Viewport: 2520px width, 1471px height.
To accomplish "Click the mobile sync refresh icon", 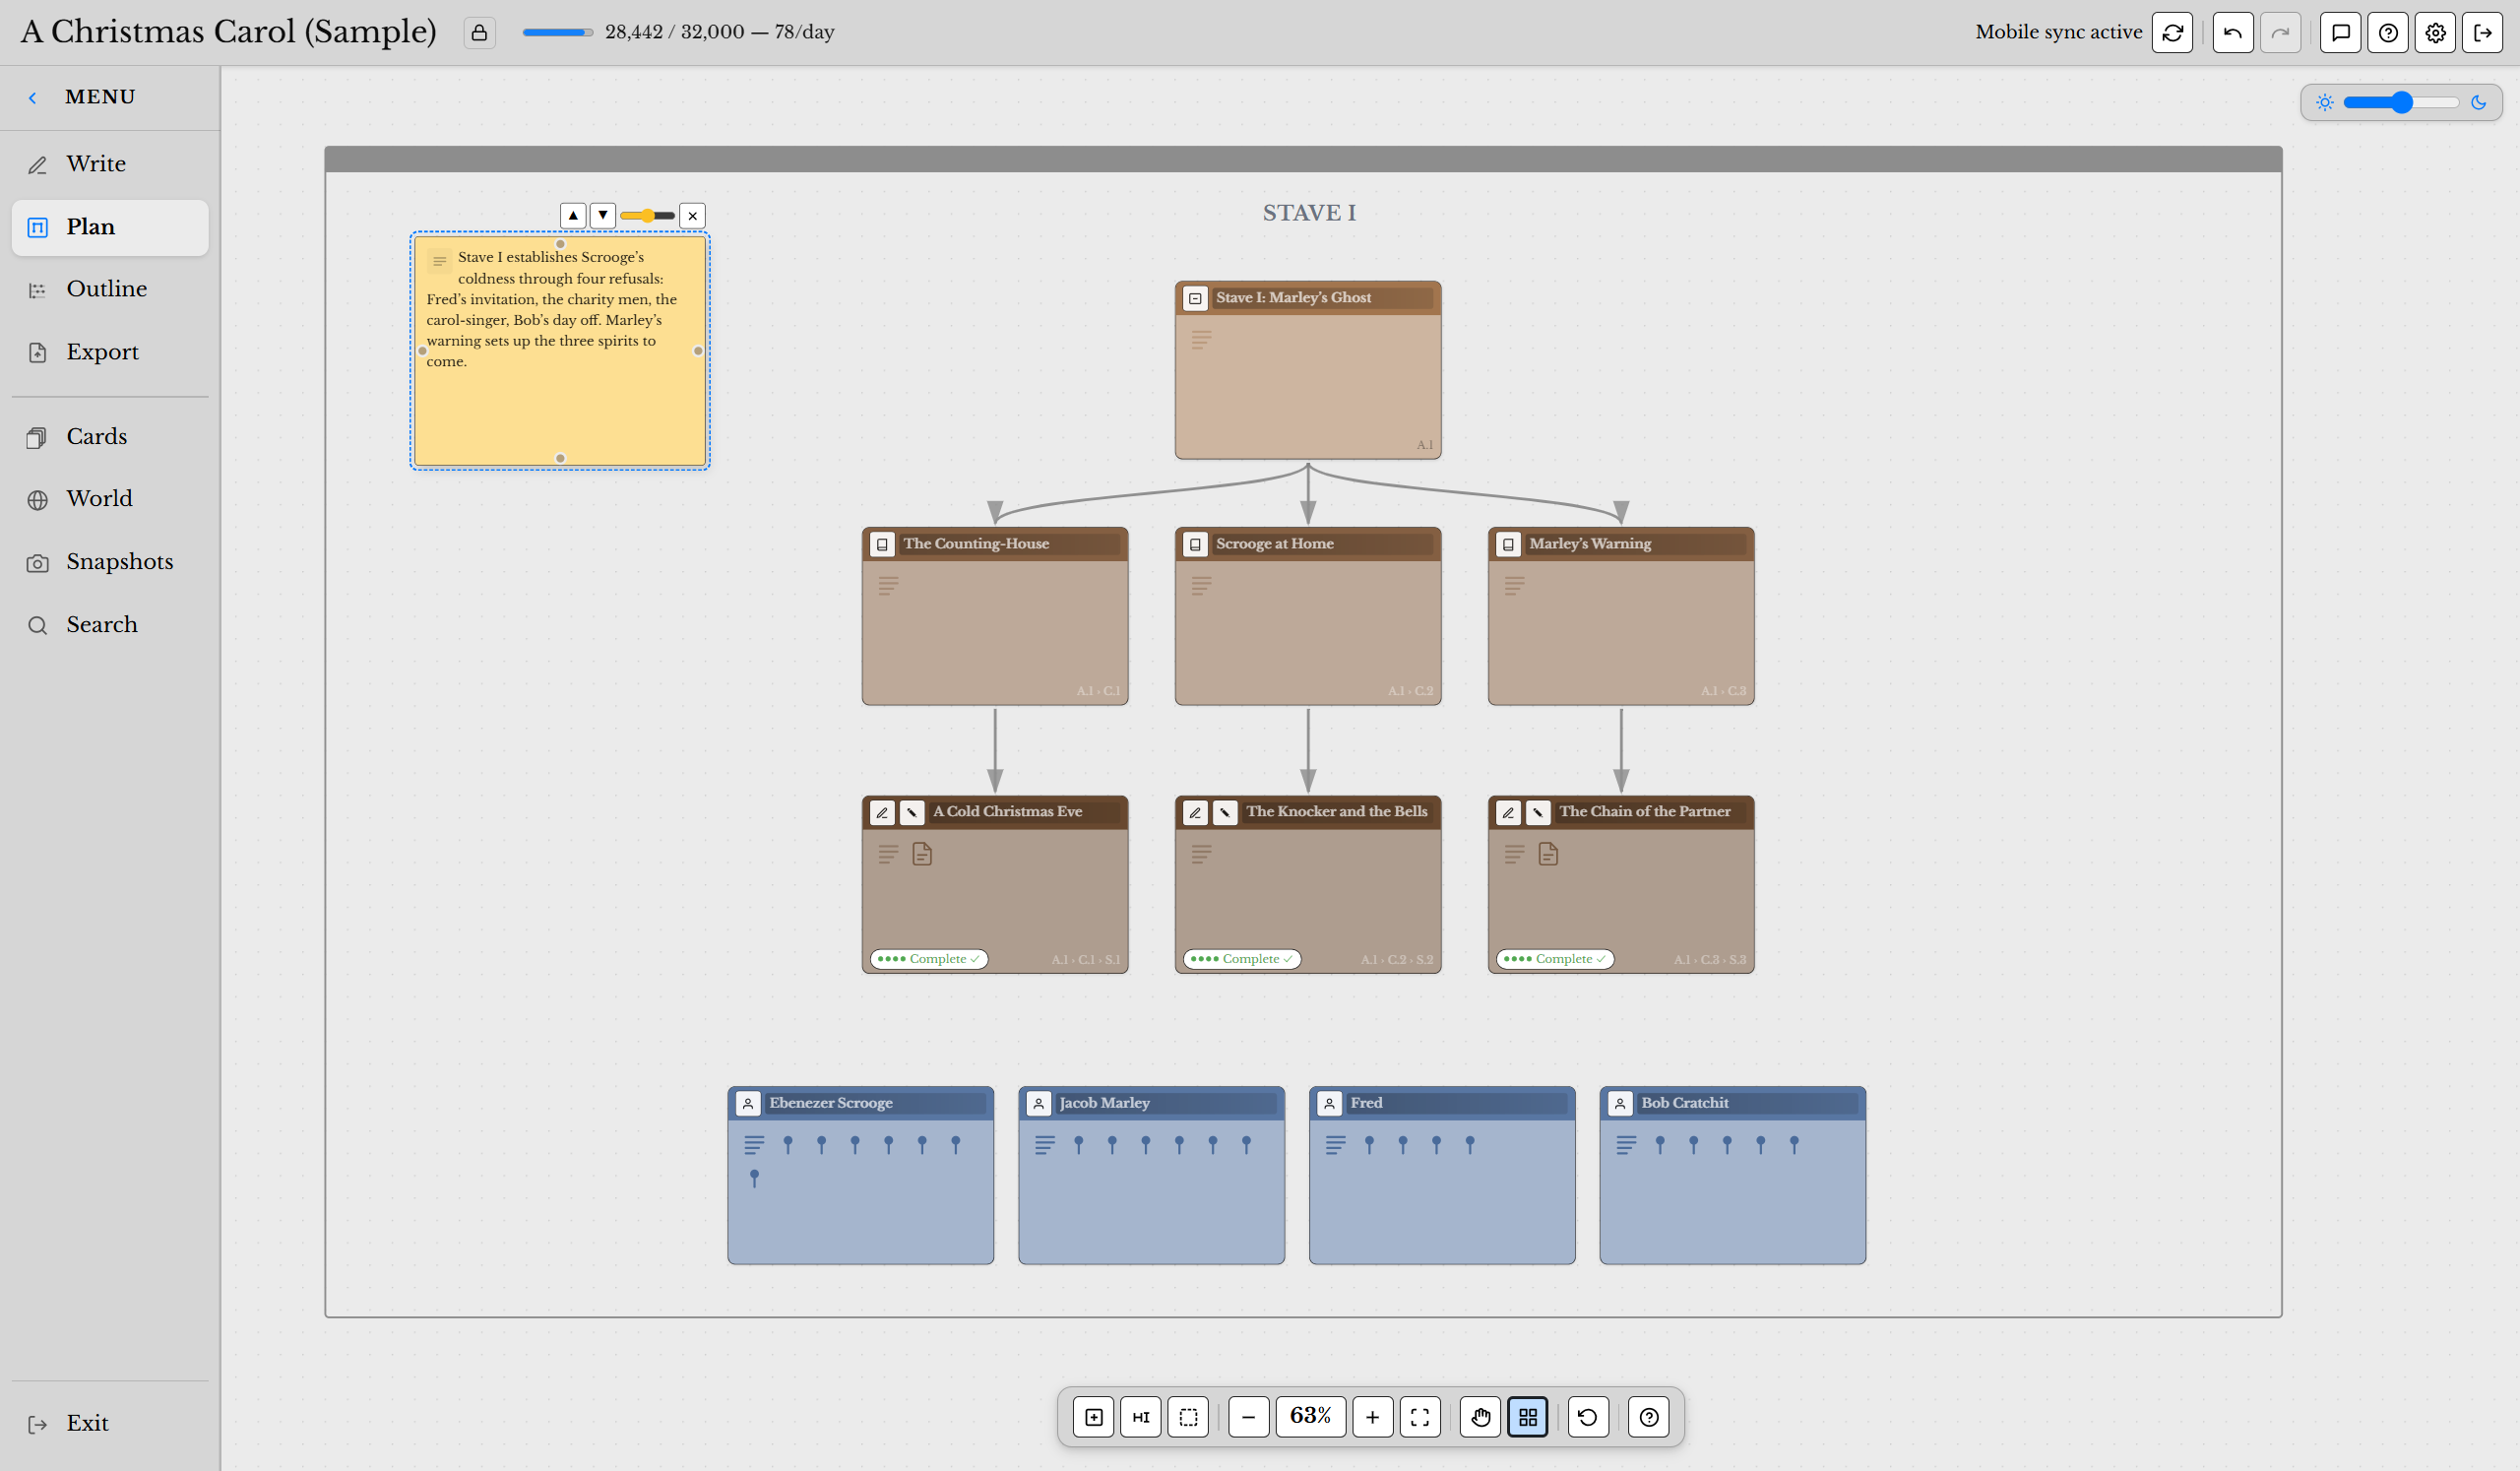I will tap(2172, 33).
